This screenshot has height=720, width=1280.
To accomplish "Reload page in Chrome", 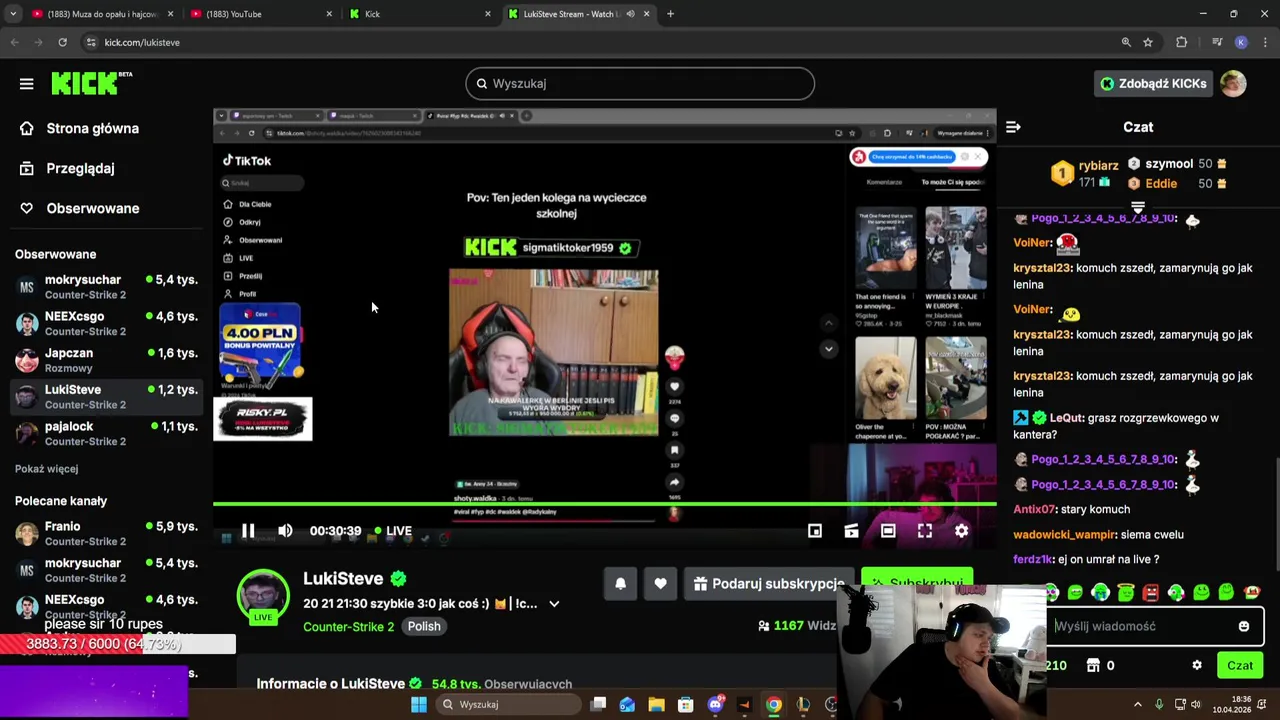I will (62, 42).
